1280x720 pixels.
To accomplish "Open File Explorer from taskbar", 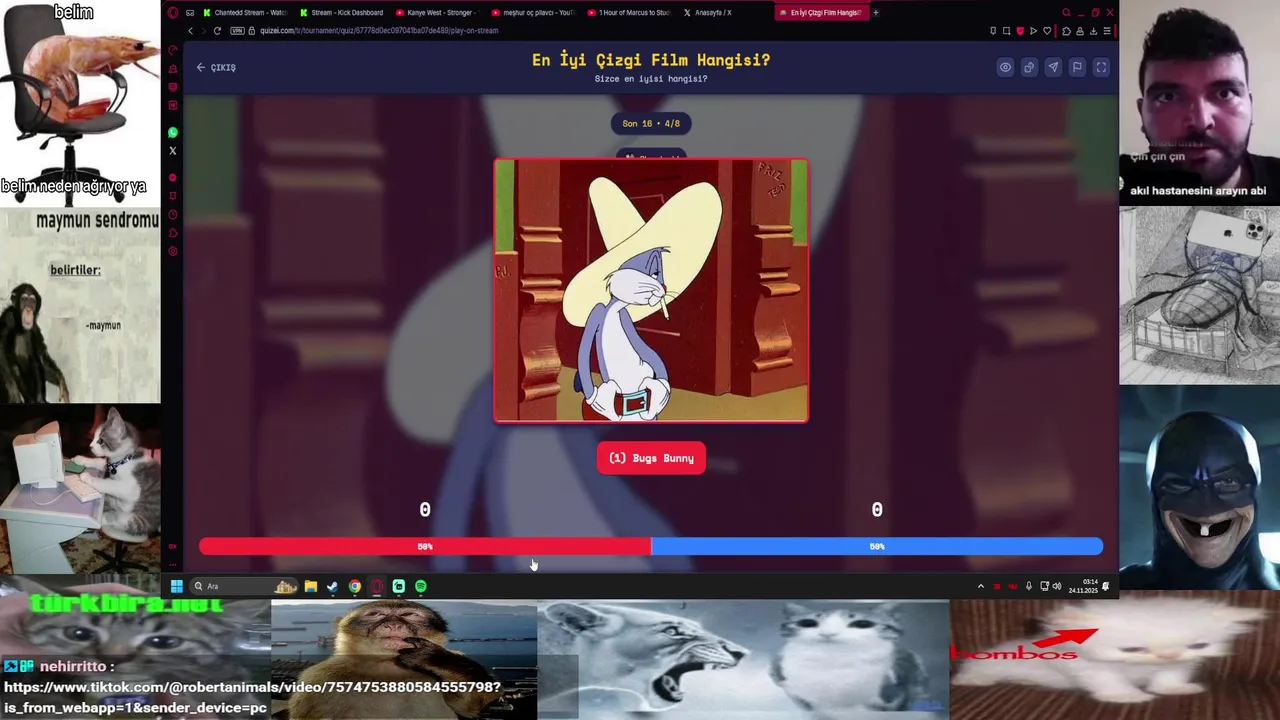I will pyautogui.click(x=311, y=586).
